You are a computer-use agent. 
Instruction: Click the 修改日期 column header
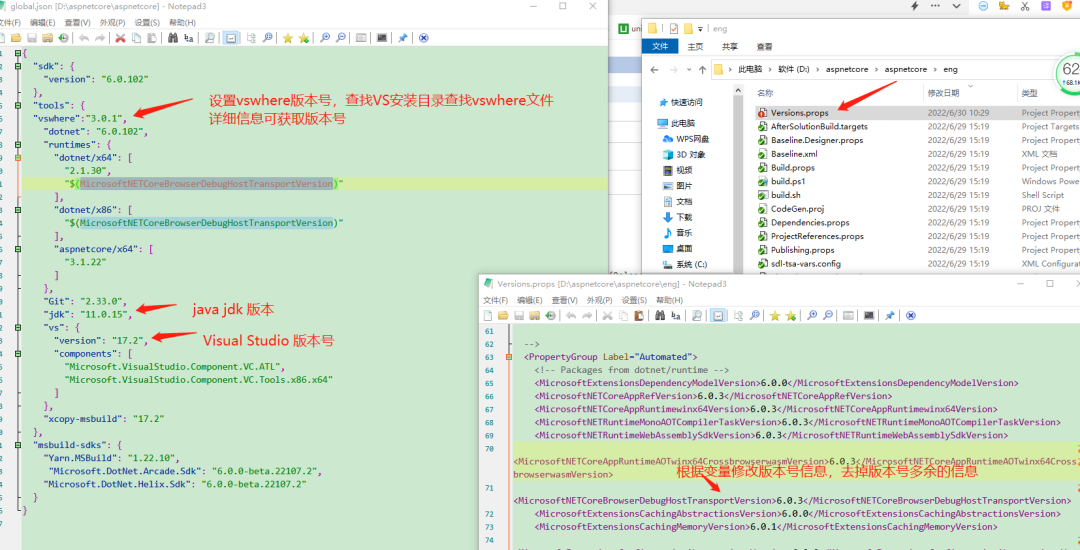click(943, 93)
